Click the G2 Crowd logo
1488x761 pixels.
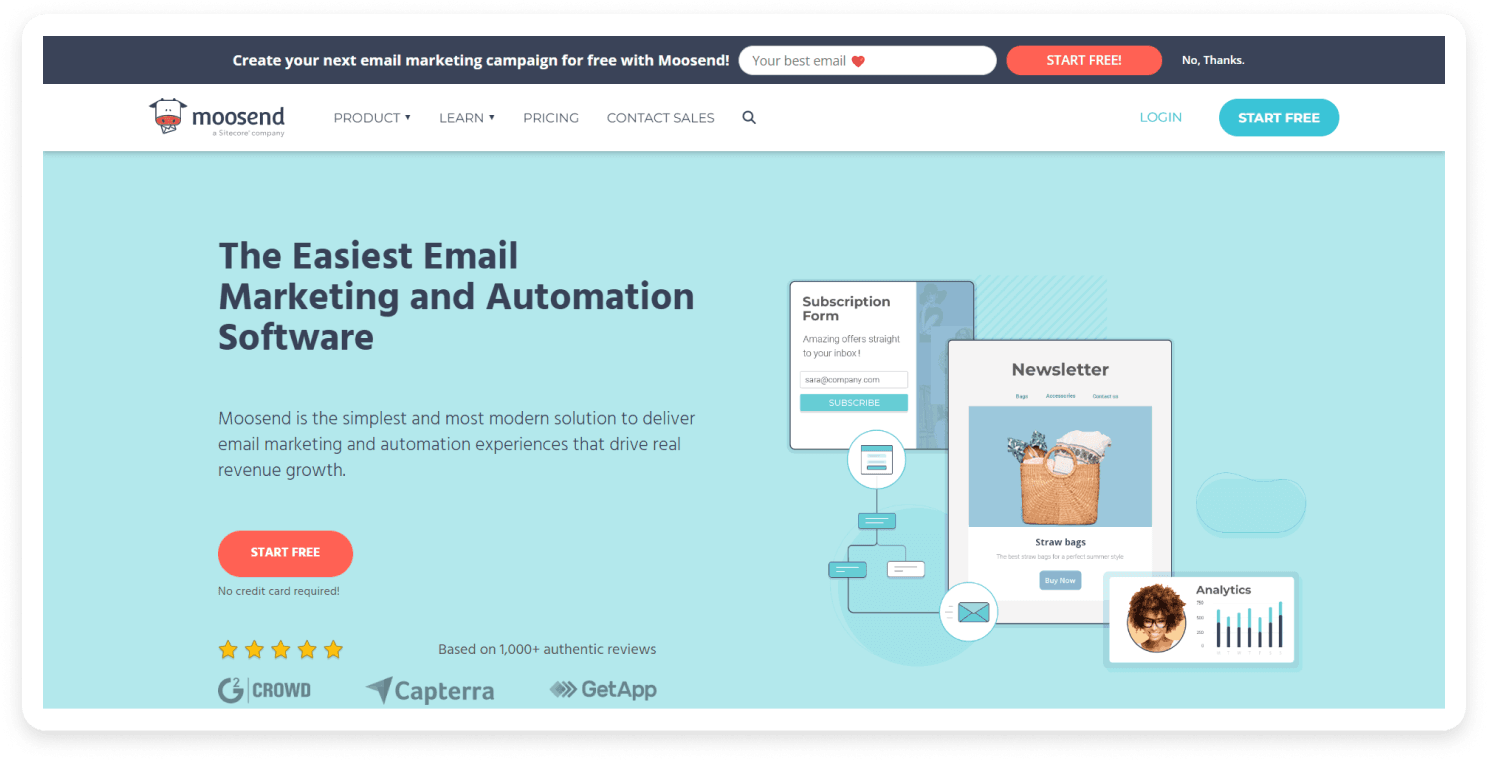point(264,690)
